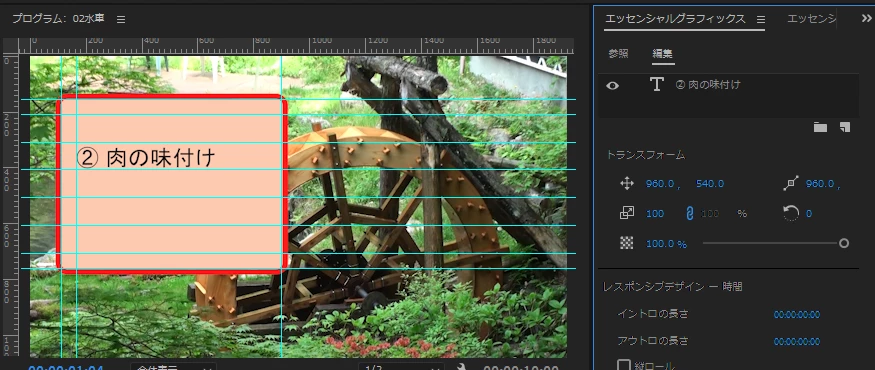Switch to the 参照 tab

pos(618,54)
